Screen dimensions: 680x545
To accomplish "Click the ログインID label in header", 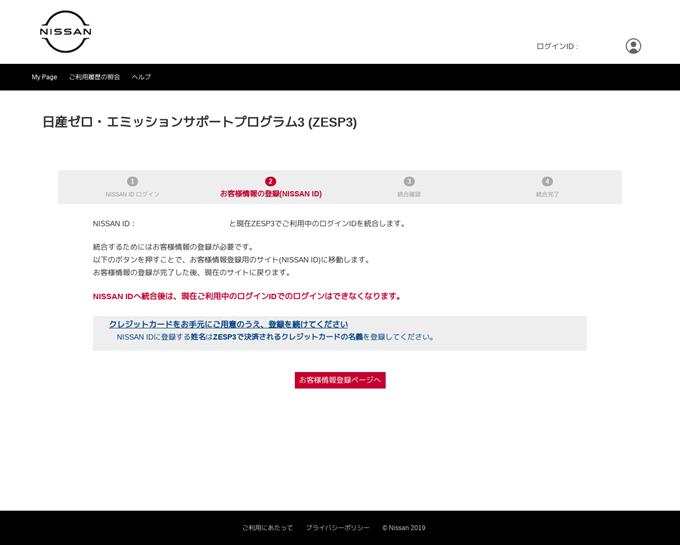I will [x=556, y=46].
